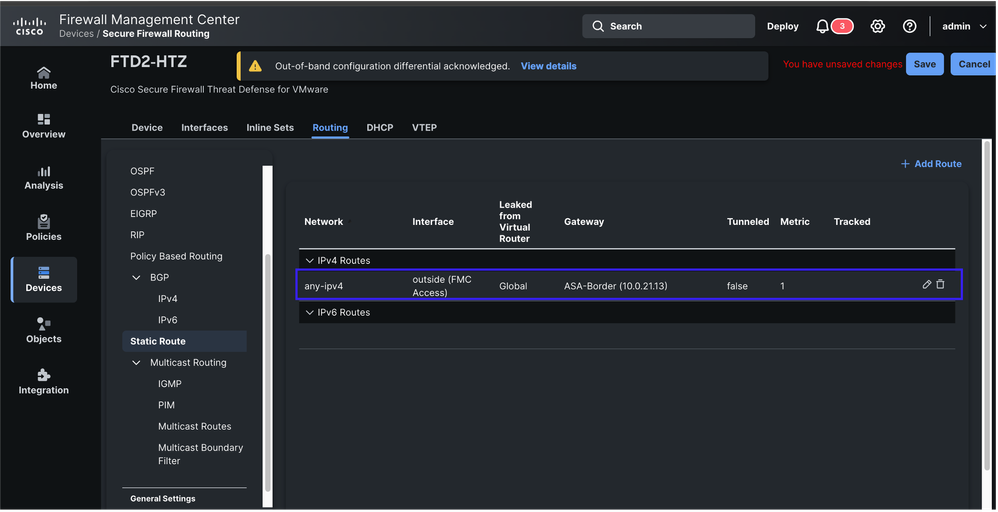Viewport: 998px width, 512px height.
Task: Select IPv6 under BGP
Action: coord(168,320)
